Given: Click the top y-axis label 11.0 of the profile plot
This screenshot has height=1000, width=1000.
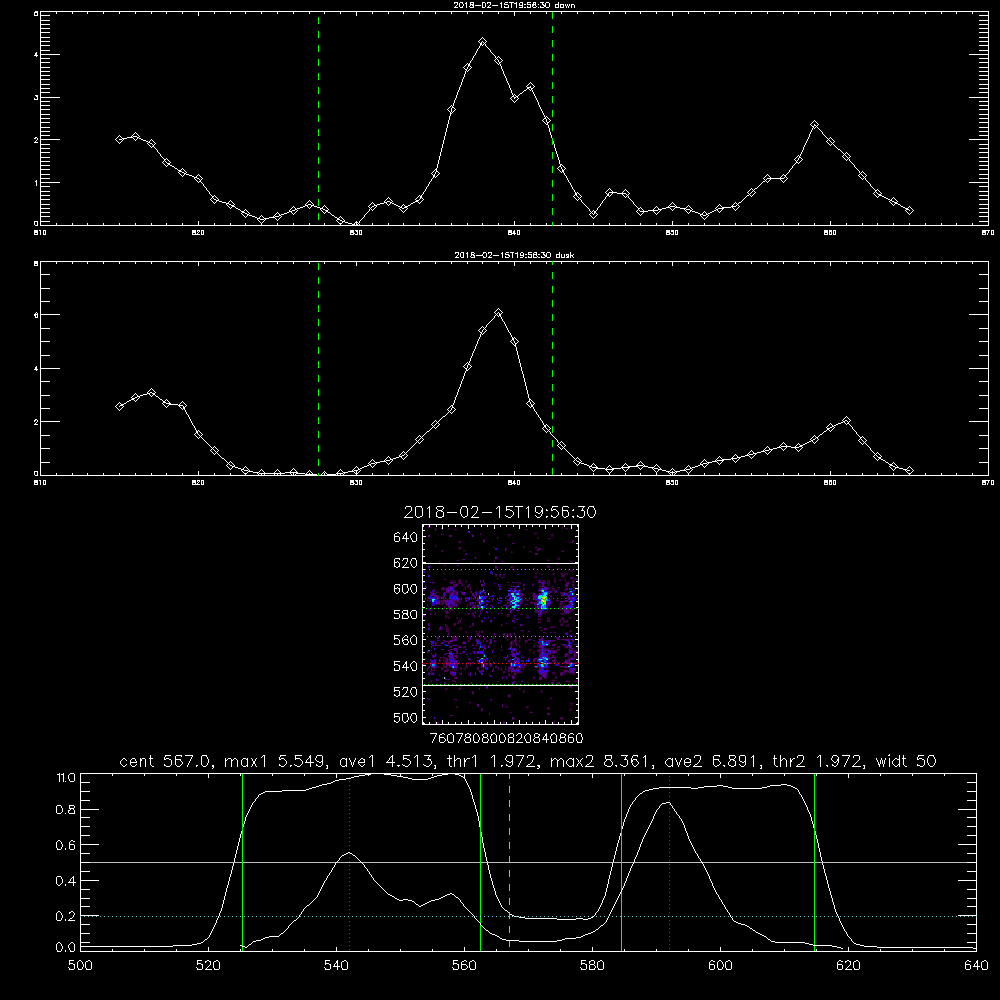Looking at the screenshot, I should (66, 778).
